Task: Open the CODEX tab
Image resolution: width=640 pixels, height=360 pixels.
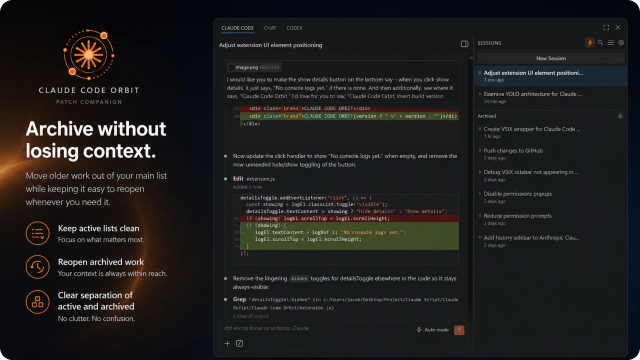Action: pos(294,28)
